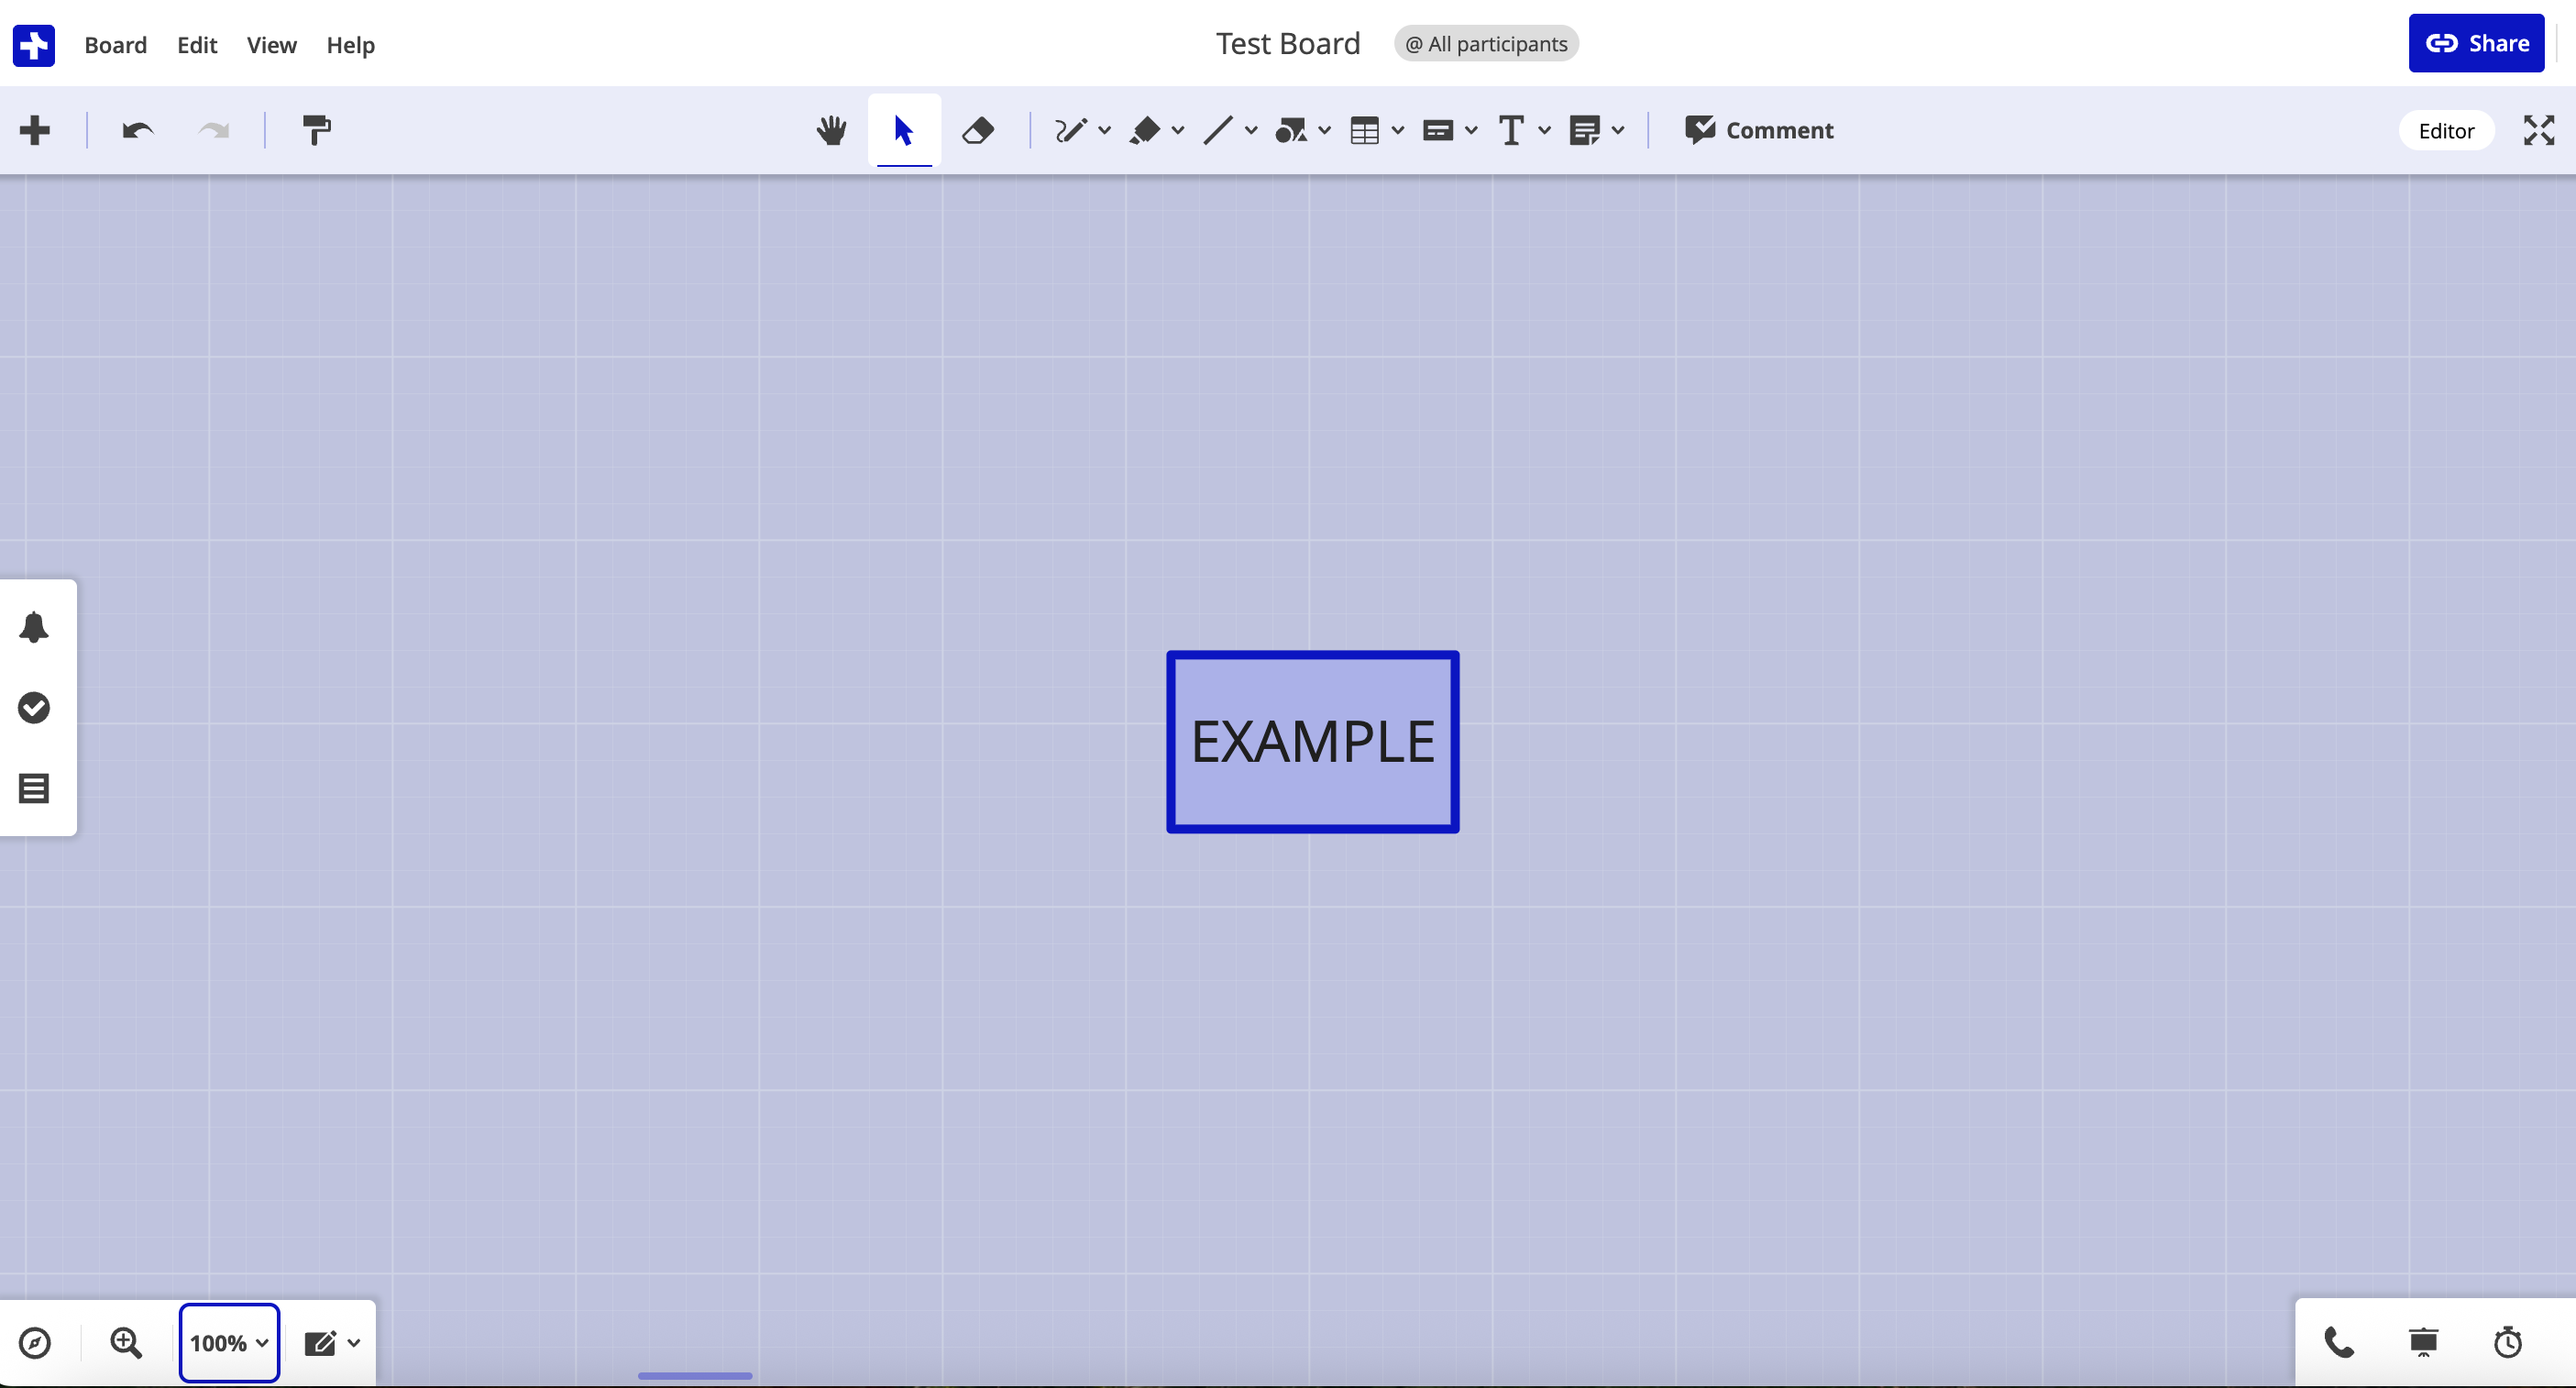
Task: Open notifications via the bell icon
Action: (x=34, y=628)
